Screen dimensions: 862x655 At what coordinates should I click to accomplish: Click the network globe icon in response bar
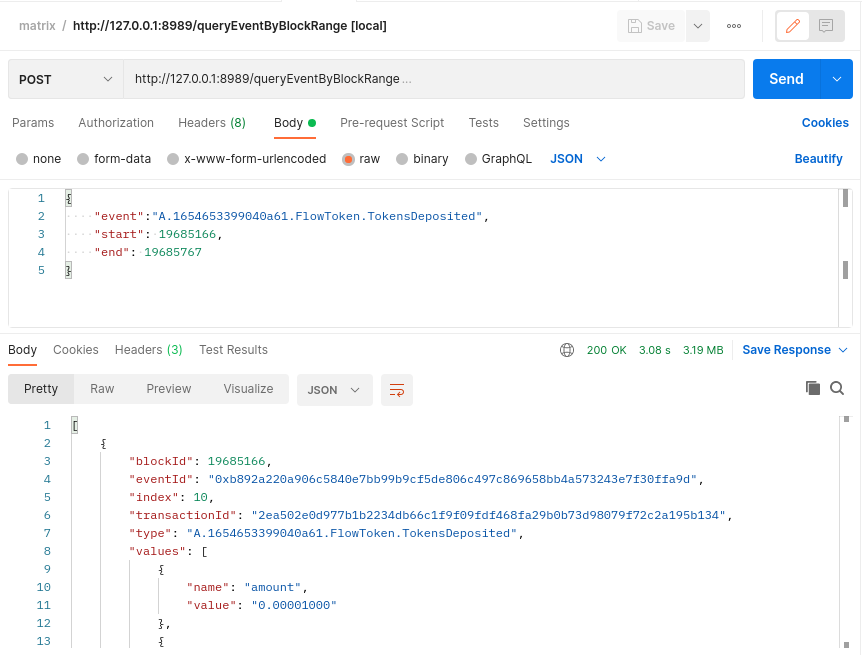pyautogui.click(x=567, y=350)
